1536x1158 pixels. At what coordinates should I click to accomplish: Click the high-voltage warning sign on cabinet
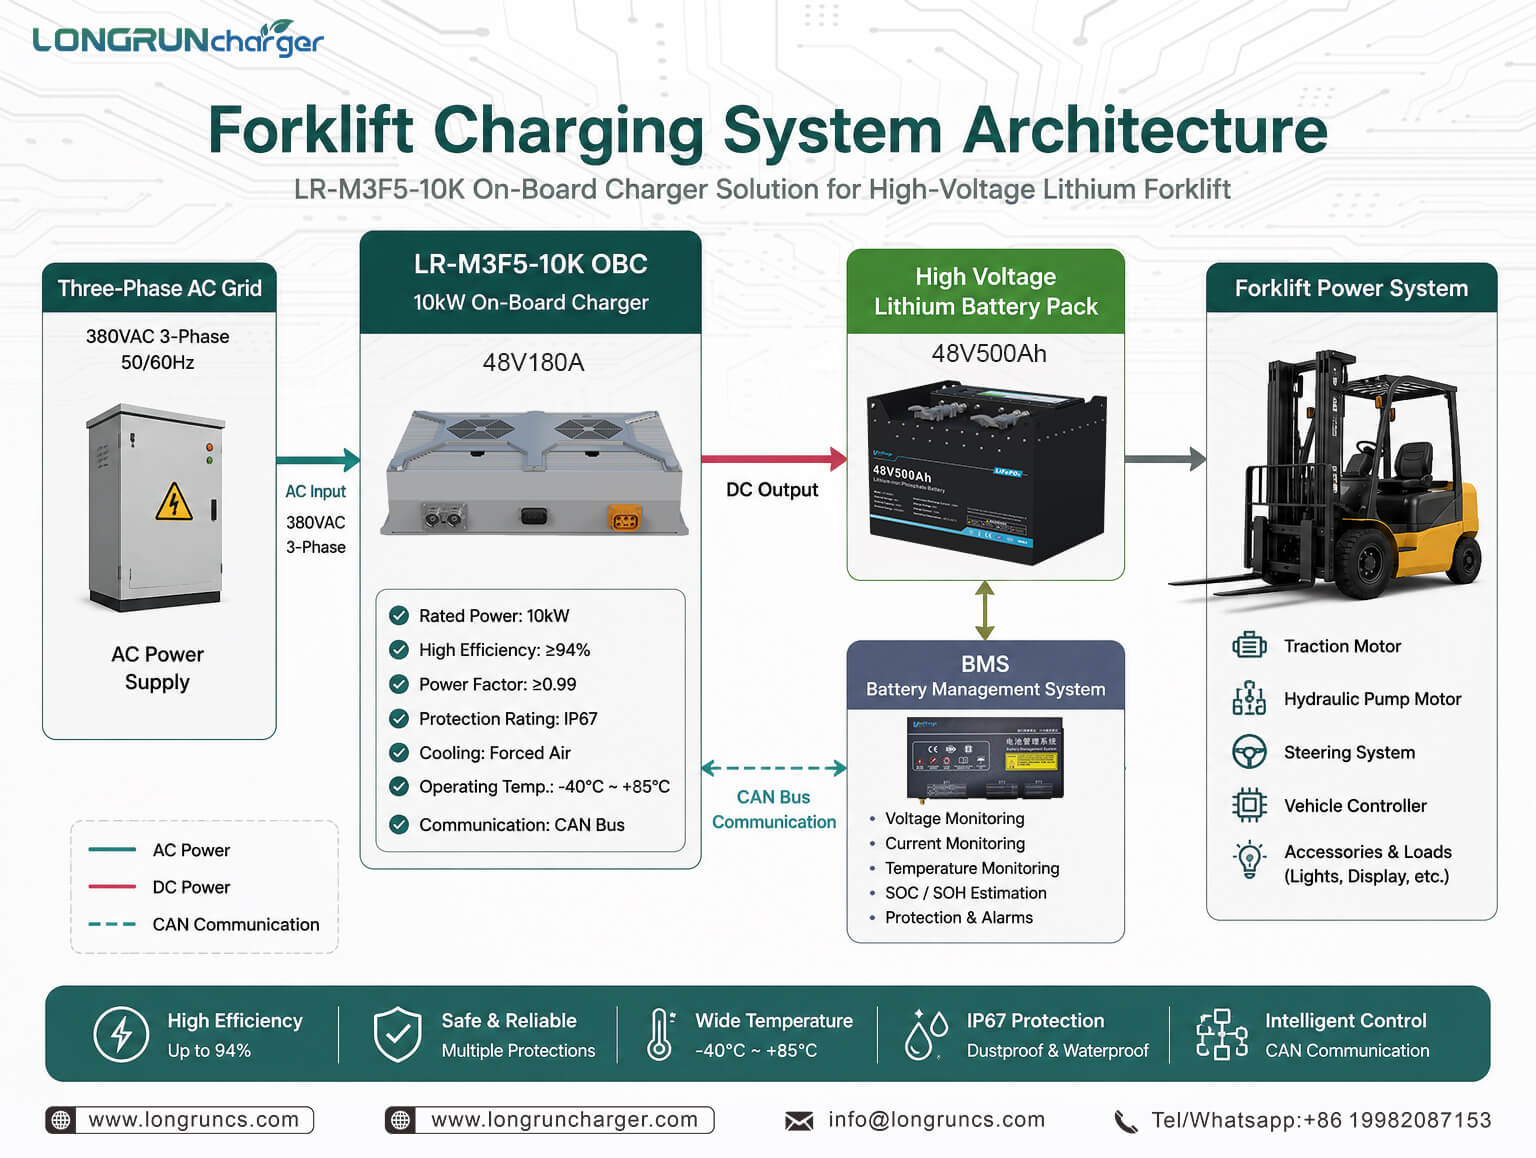pyautogui.click(x=174, y=502)
